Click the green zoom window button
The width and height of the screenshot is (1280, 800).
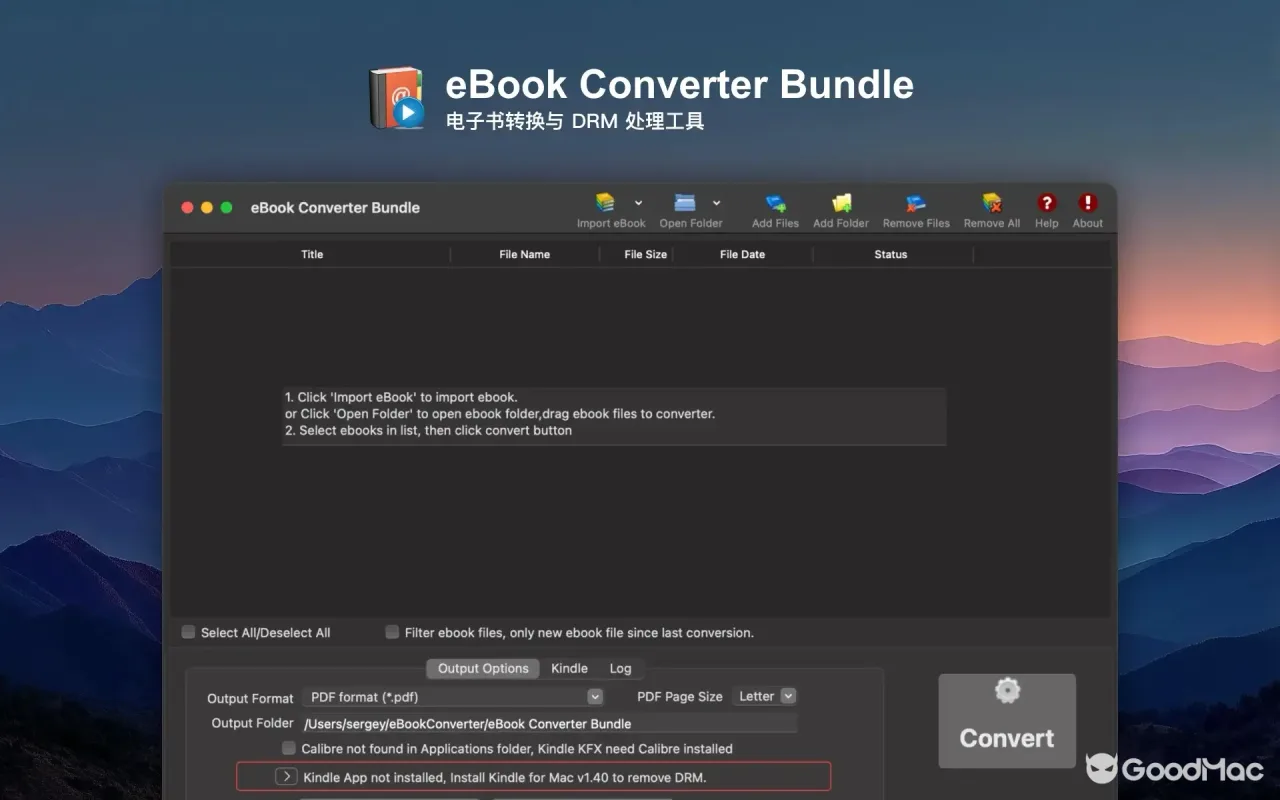click(x=227, y=208)
